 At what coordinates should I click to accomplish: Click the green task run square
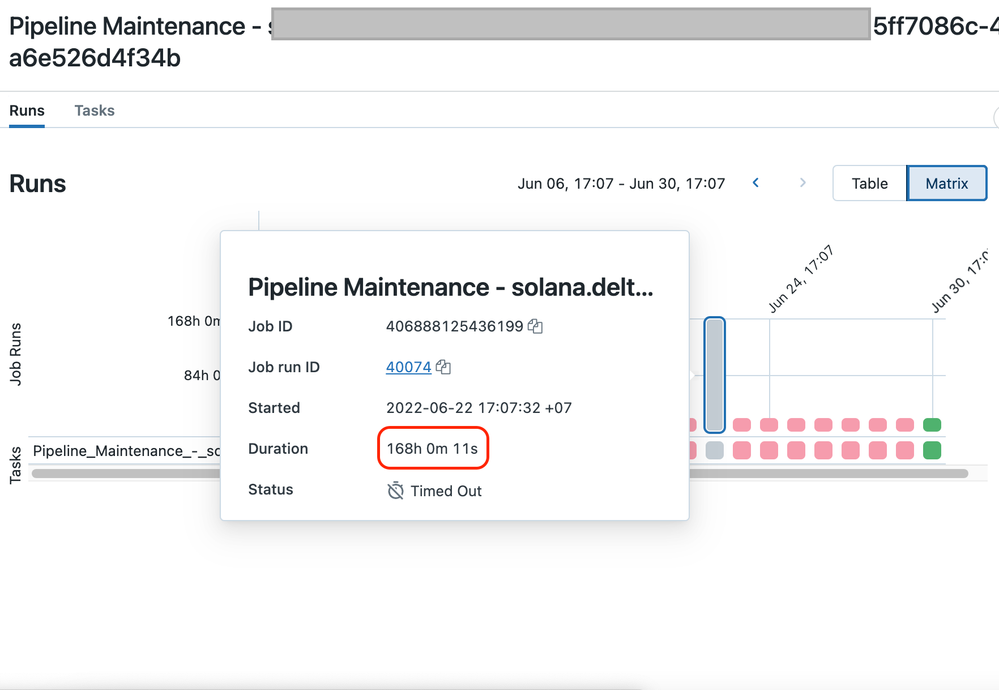(x=932, y=450)
